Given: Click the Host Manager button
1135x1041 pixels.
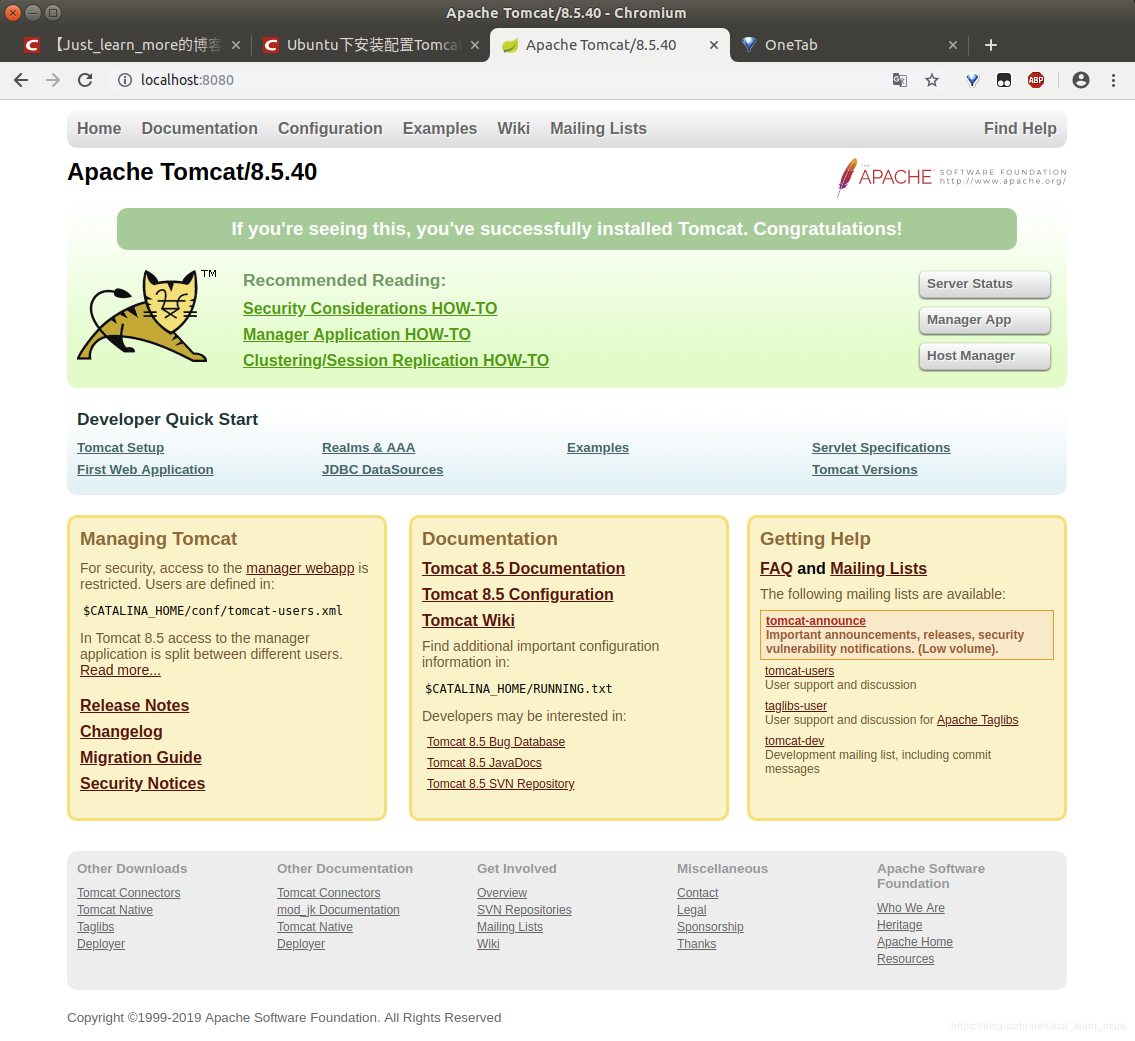Looking at the screenshot, I should pos(984,356).
